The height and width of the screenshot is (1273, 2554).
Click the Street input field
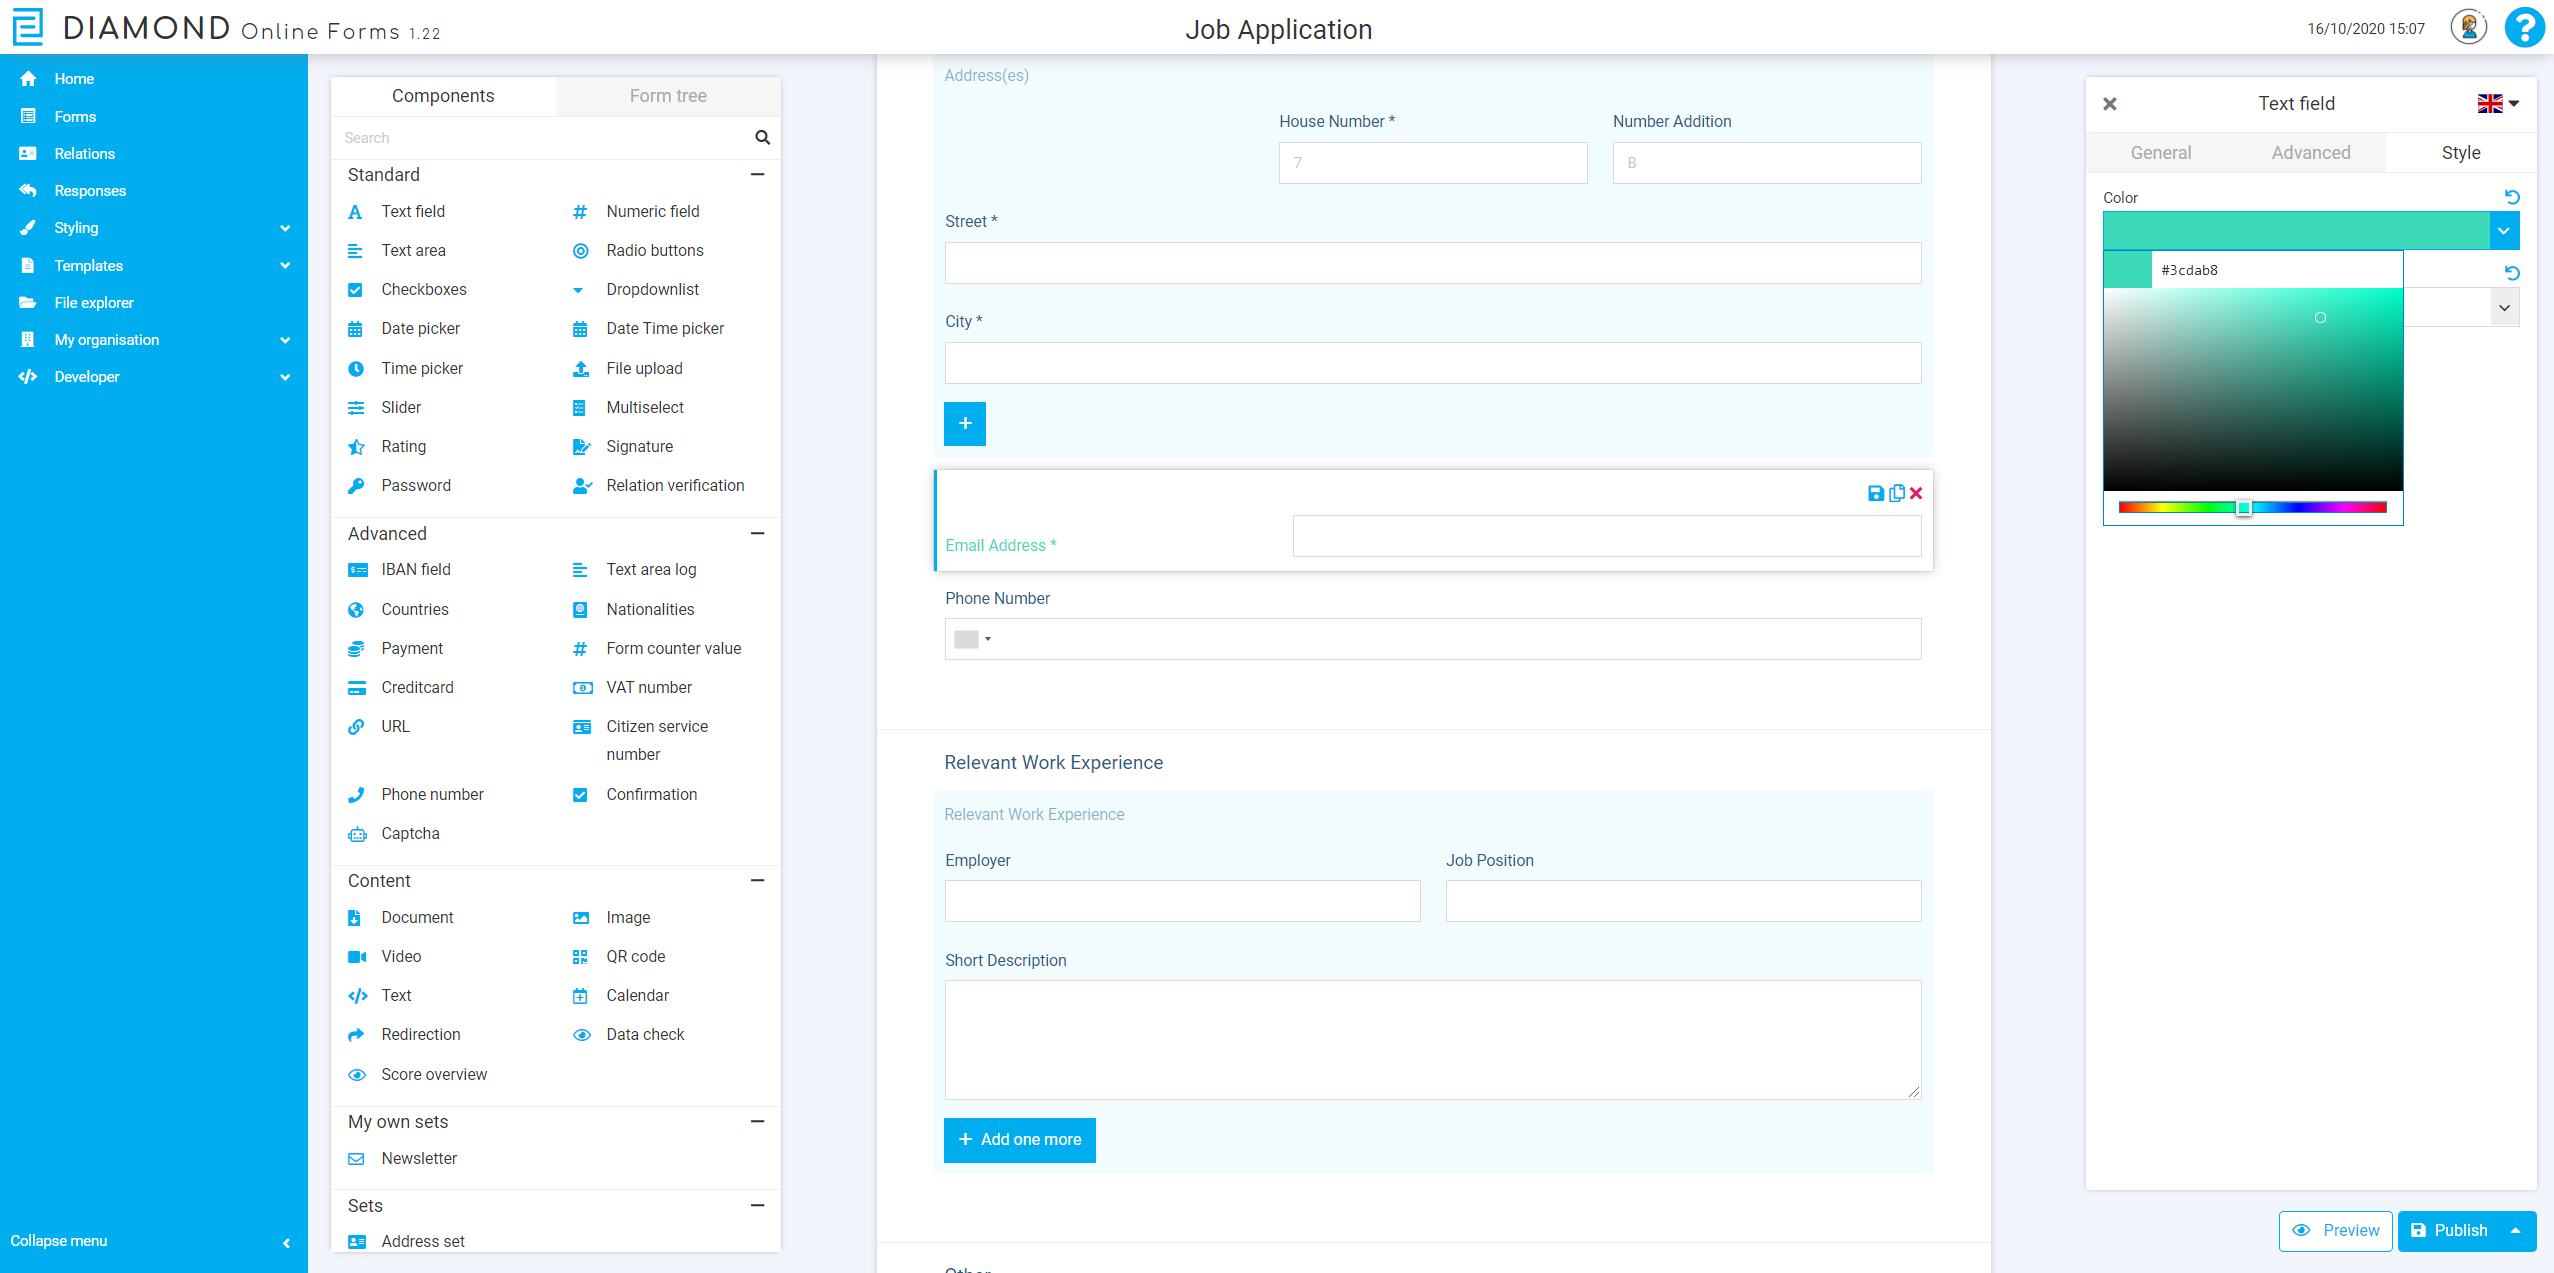click(x=1432, y=264)
